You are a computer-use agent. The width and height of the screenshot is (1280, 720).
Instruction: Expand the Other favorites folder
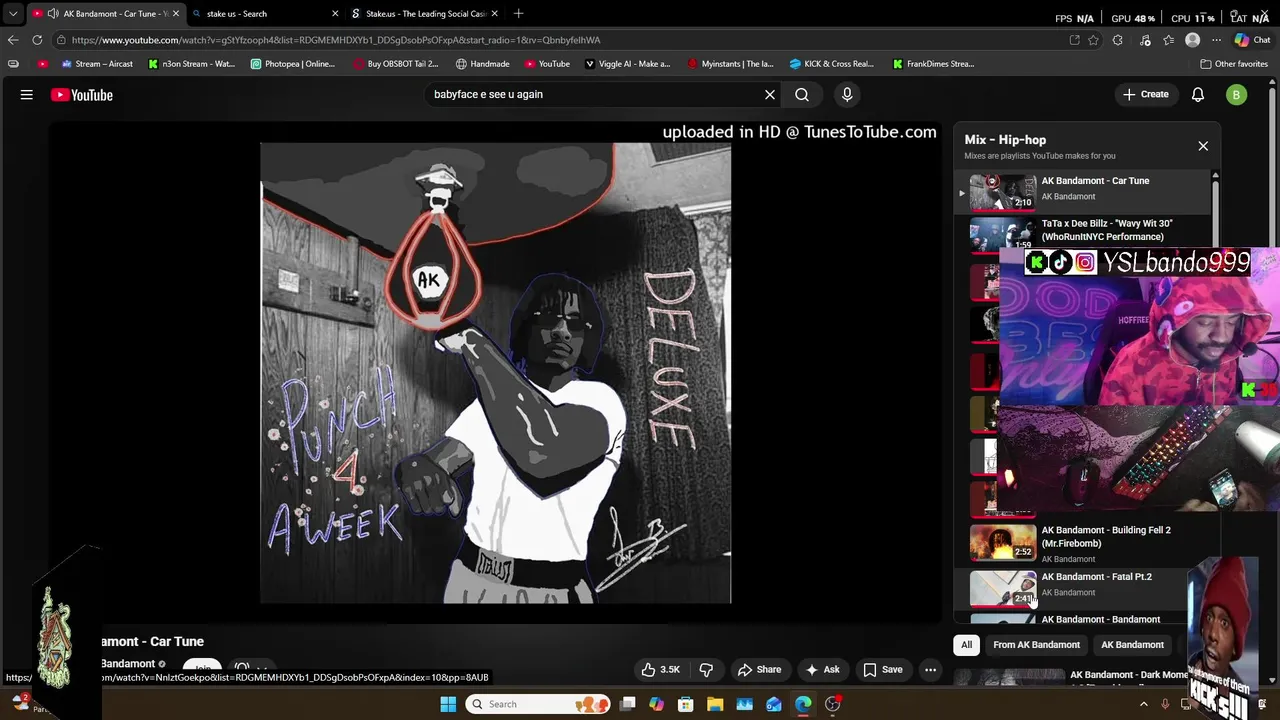(x=1234, y=64)
